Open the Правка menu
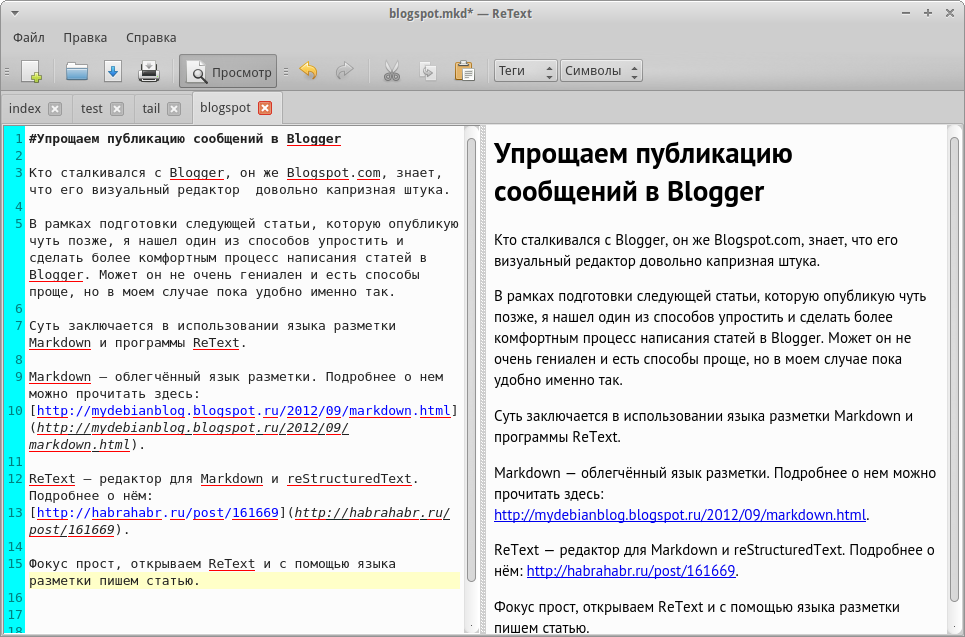 coord(85,38)
